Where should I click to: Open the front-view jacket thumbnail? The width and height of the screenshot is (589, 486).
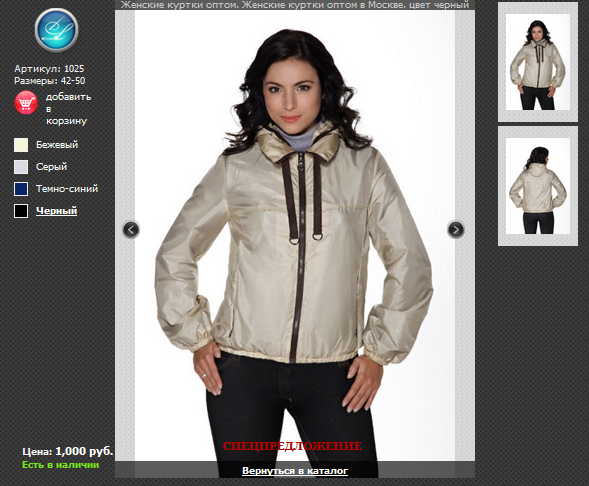pyautogui.click(x=538, y=62)
